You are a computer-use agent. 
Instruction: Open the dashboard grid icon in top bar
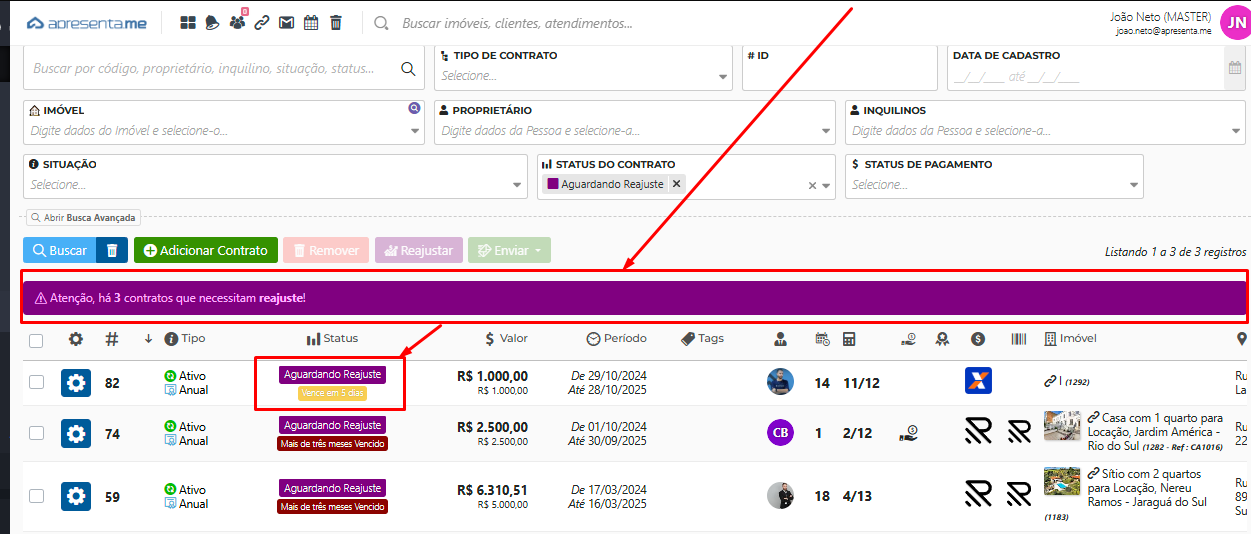(x=188, y=23)
